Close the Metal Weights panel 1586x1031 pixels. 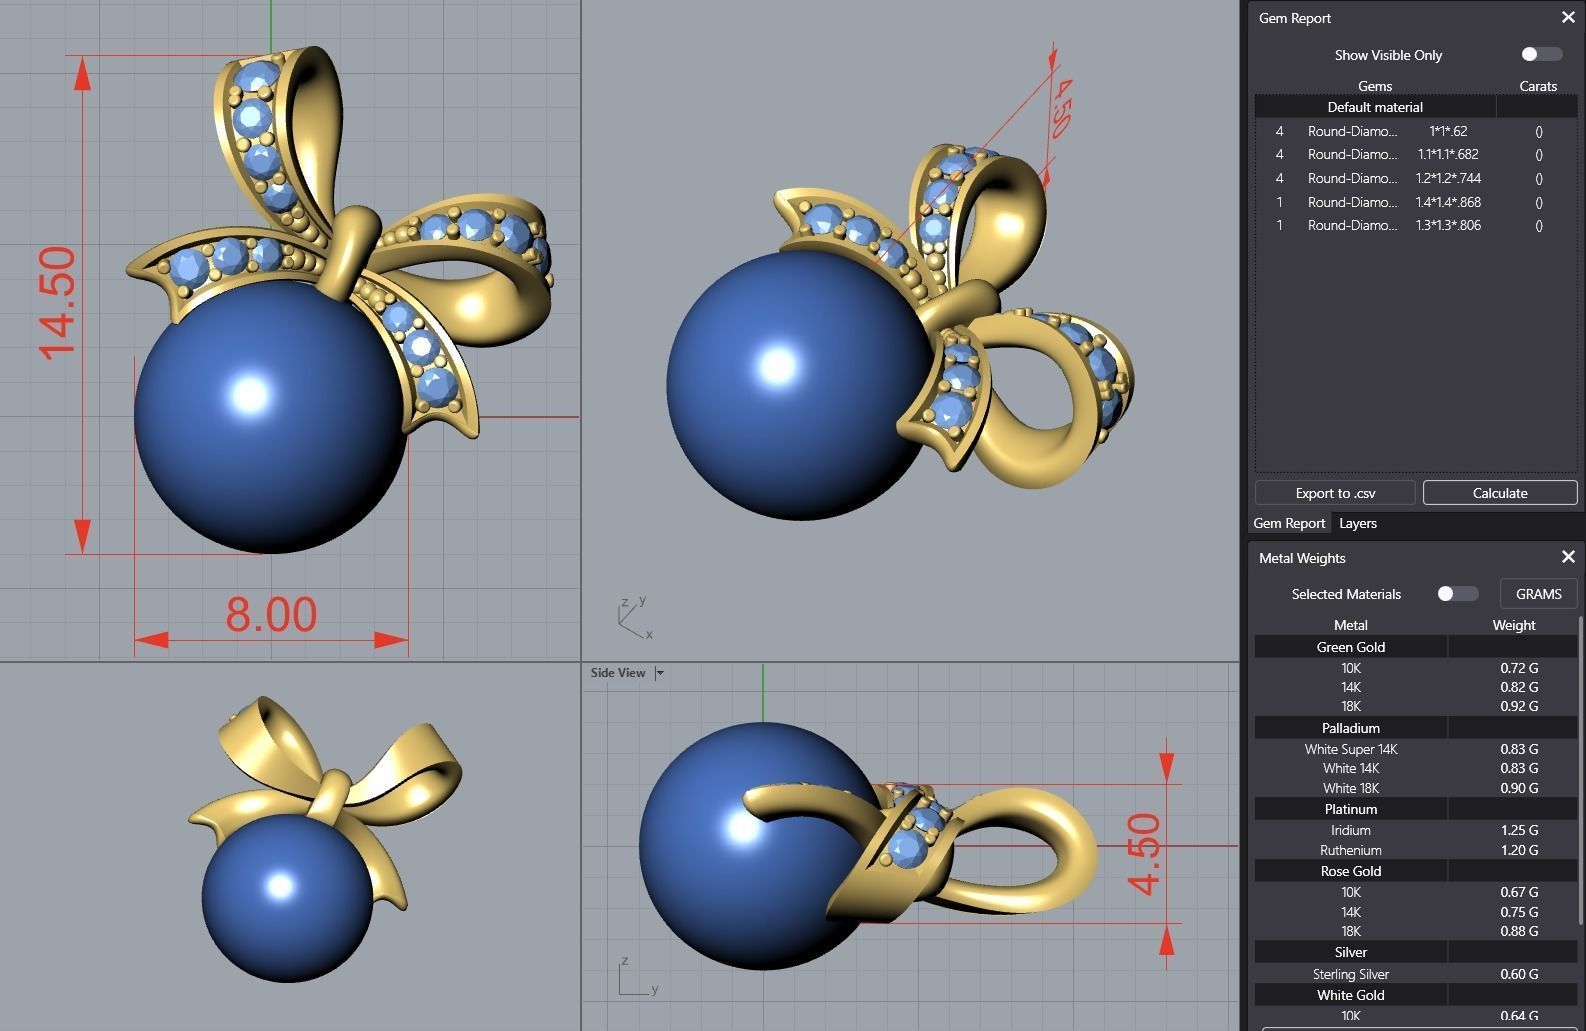click(x=1567, y=557)
